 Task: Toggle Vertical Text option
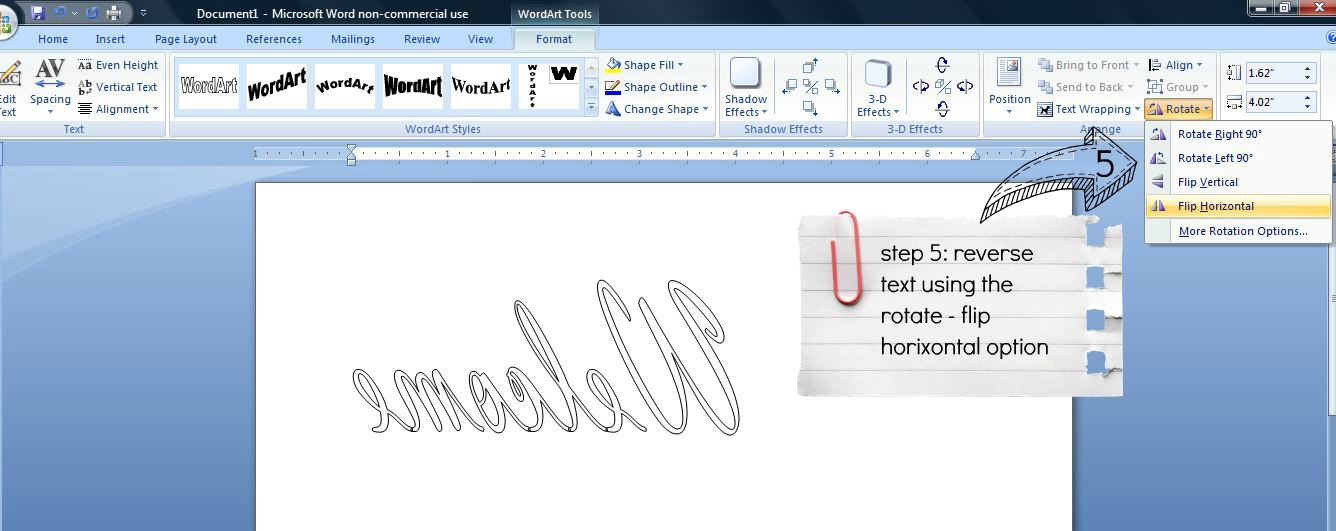[118, 87]
